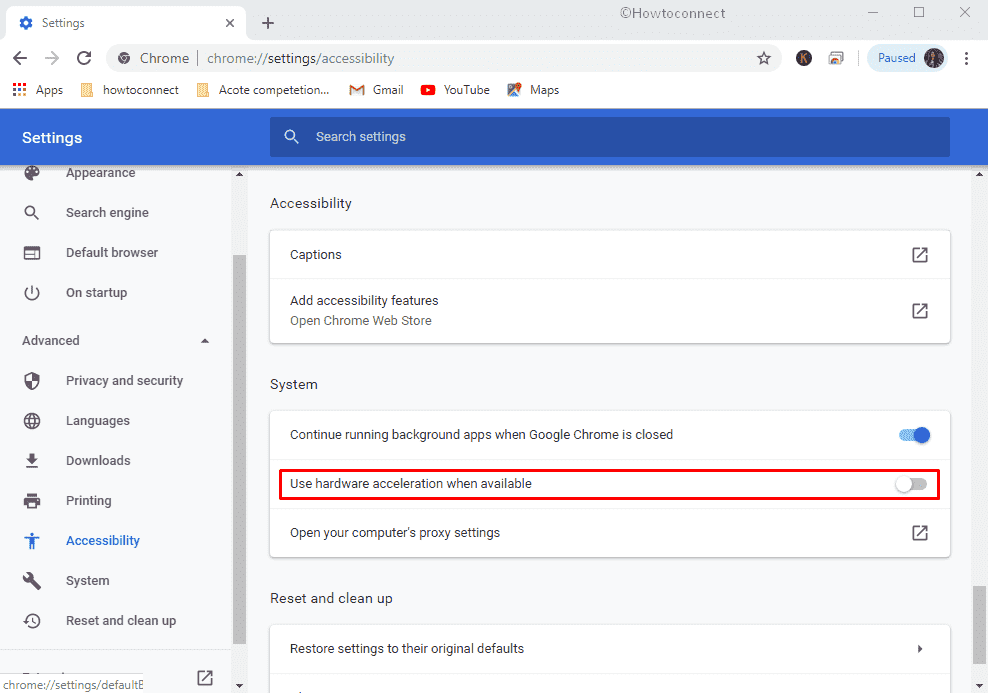Collapse the Advanced section in sidebar
Screen dimensions: 988x693
click(205, 341)
